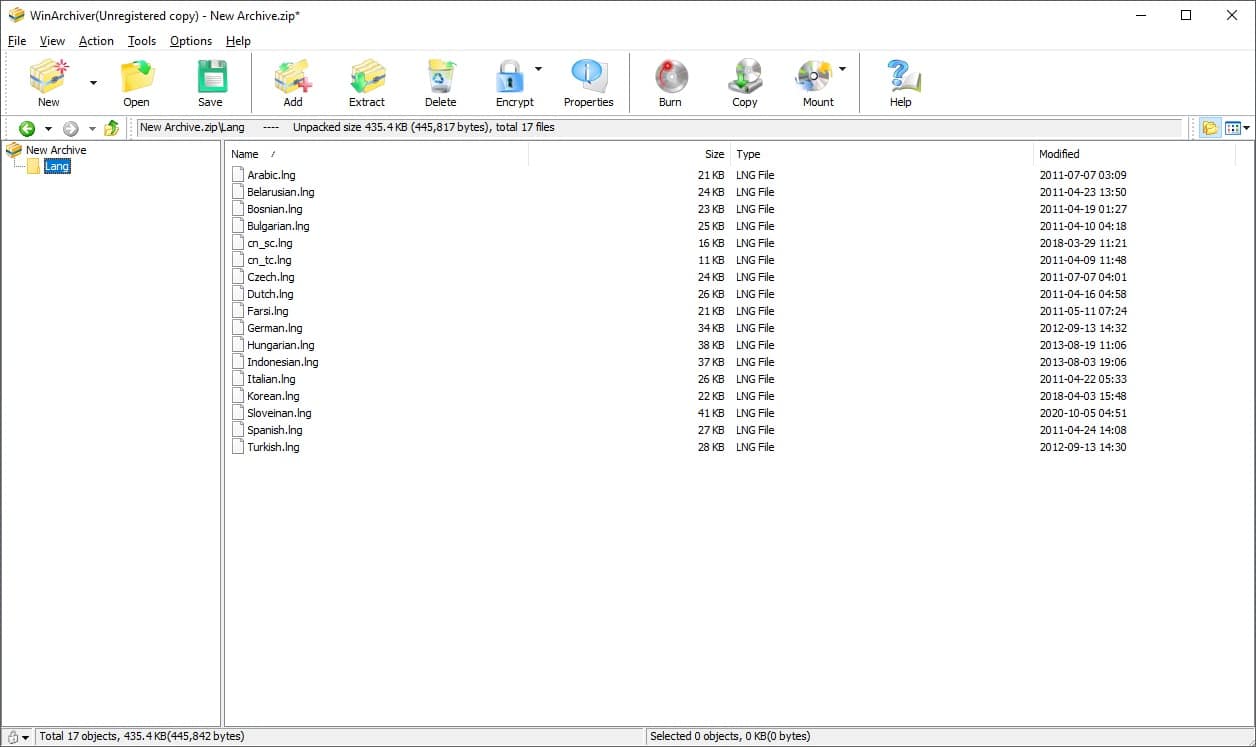Open the Back history dropdown arrow
The image size is (1256, 747).
[x=48, y=128]
